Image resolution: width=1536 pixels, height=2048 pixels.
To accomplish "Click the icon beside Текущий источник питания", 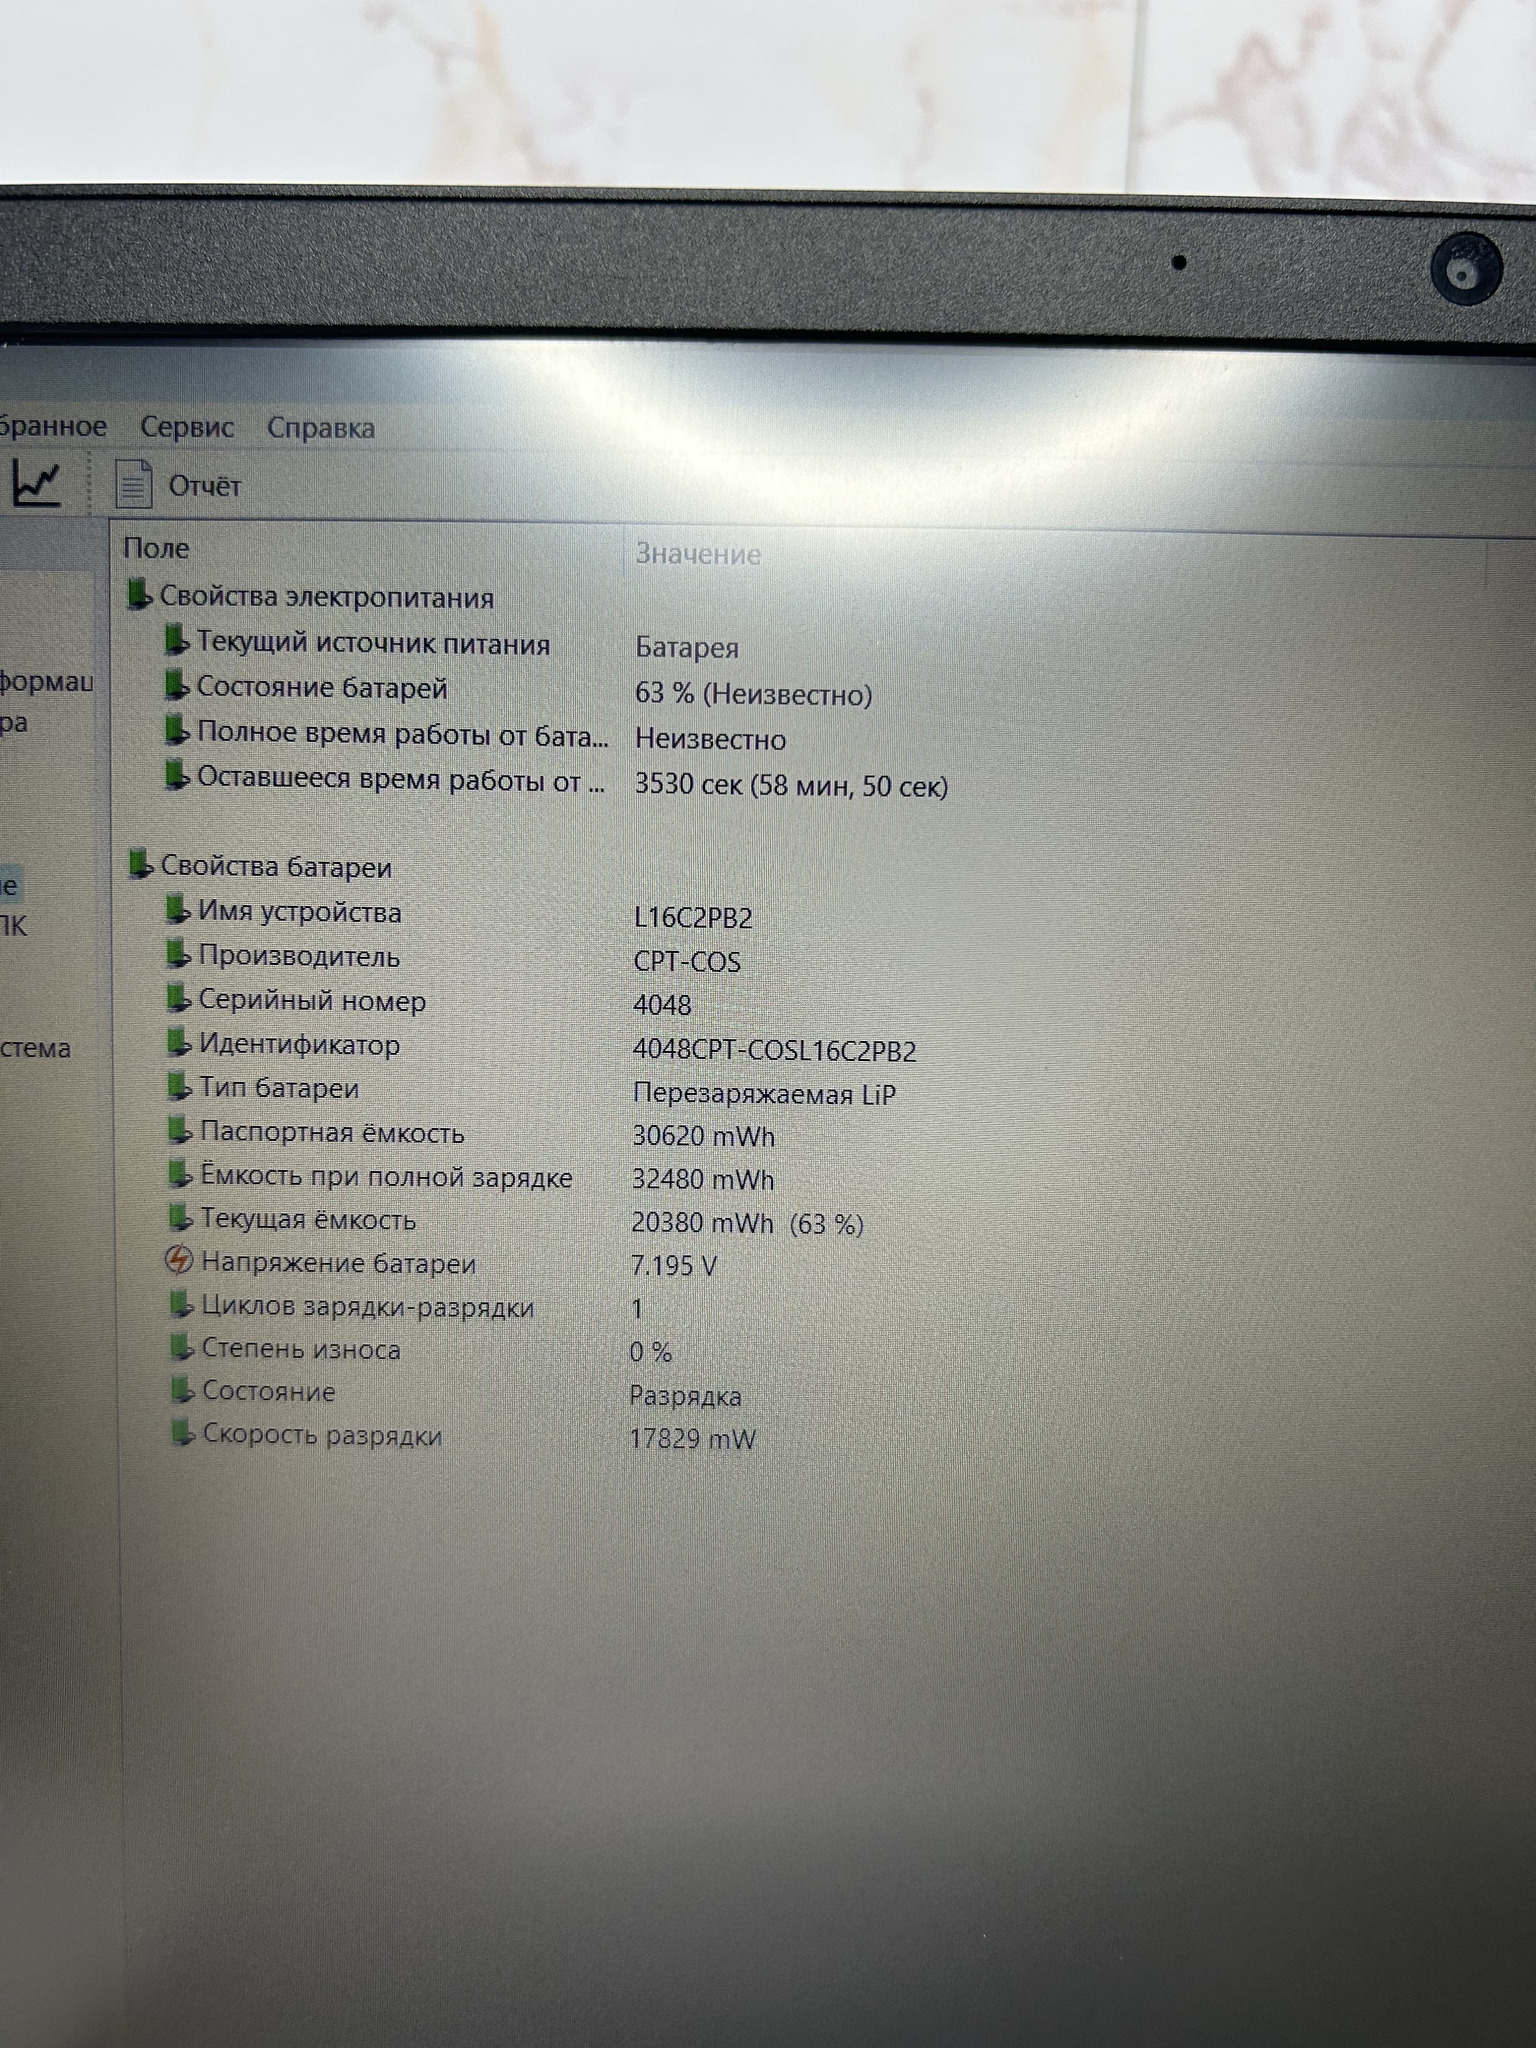I will (x=176, y=640).
